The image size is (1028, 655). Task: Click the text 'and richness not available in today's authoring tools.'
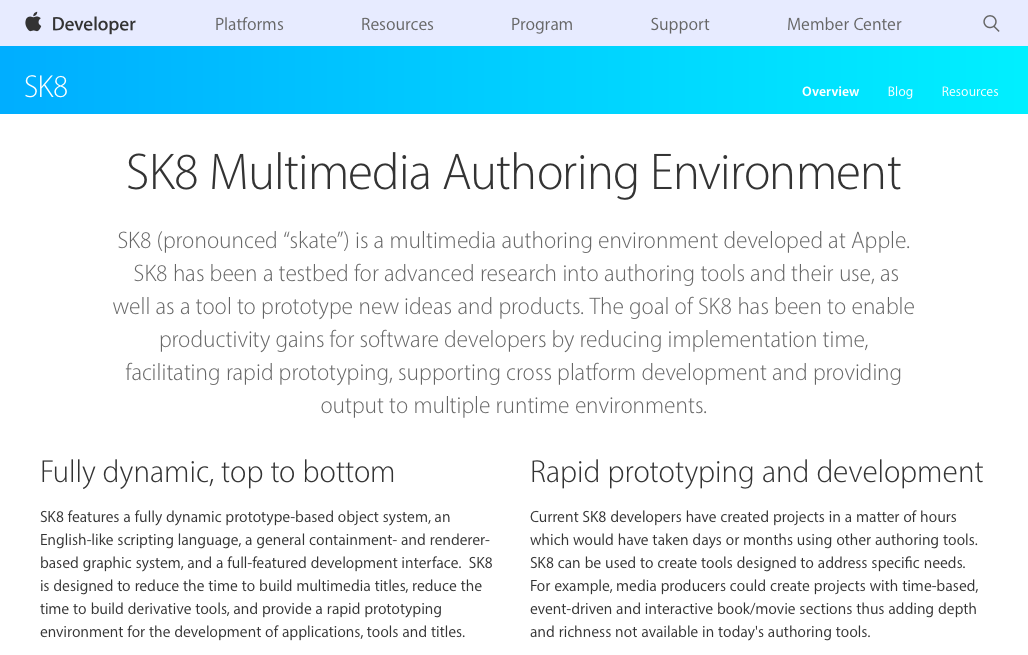point(700,632)
